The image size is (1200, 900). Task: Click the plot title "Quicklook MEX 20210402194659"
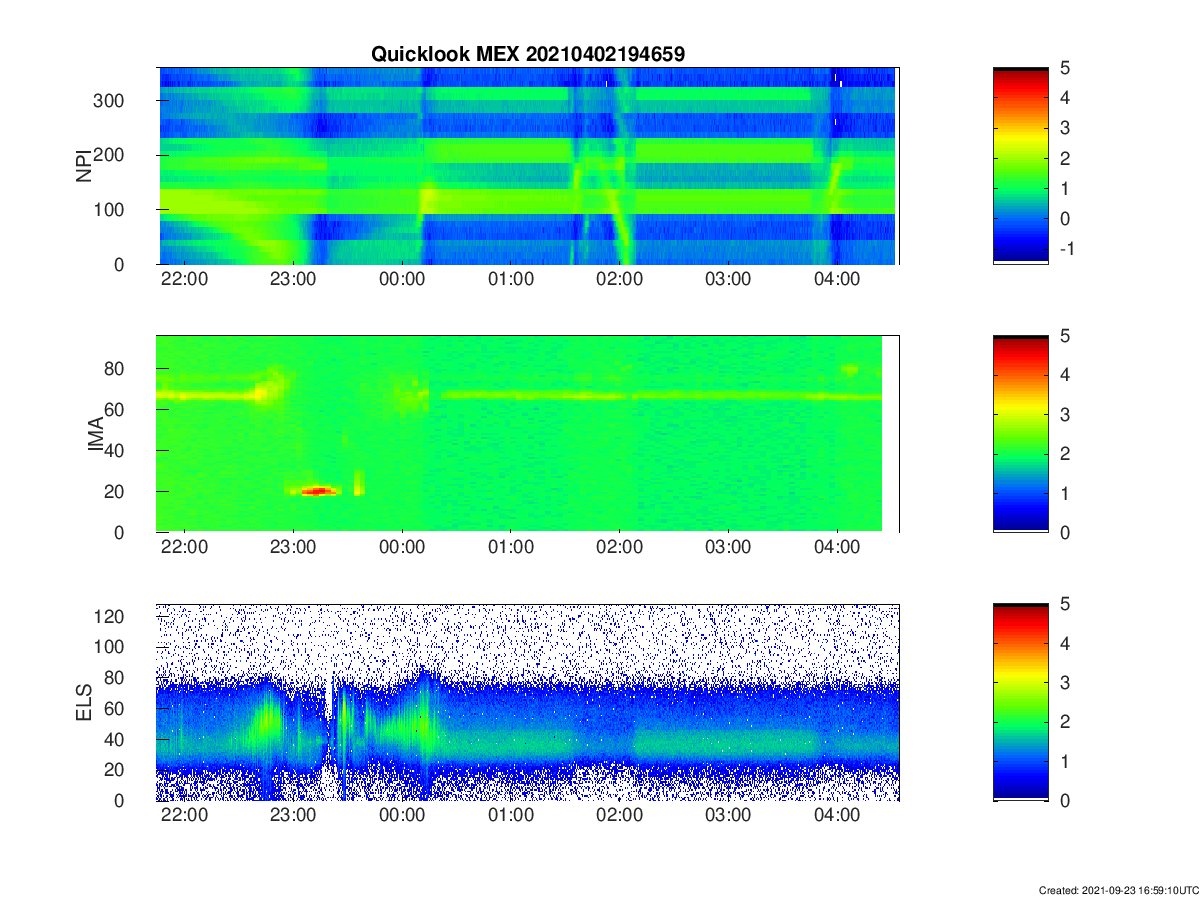(528, 55)
